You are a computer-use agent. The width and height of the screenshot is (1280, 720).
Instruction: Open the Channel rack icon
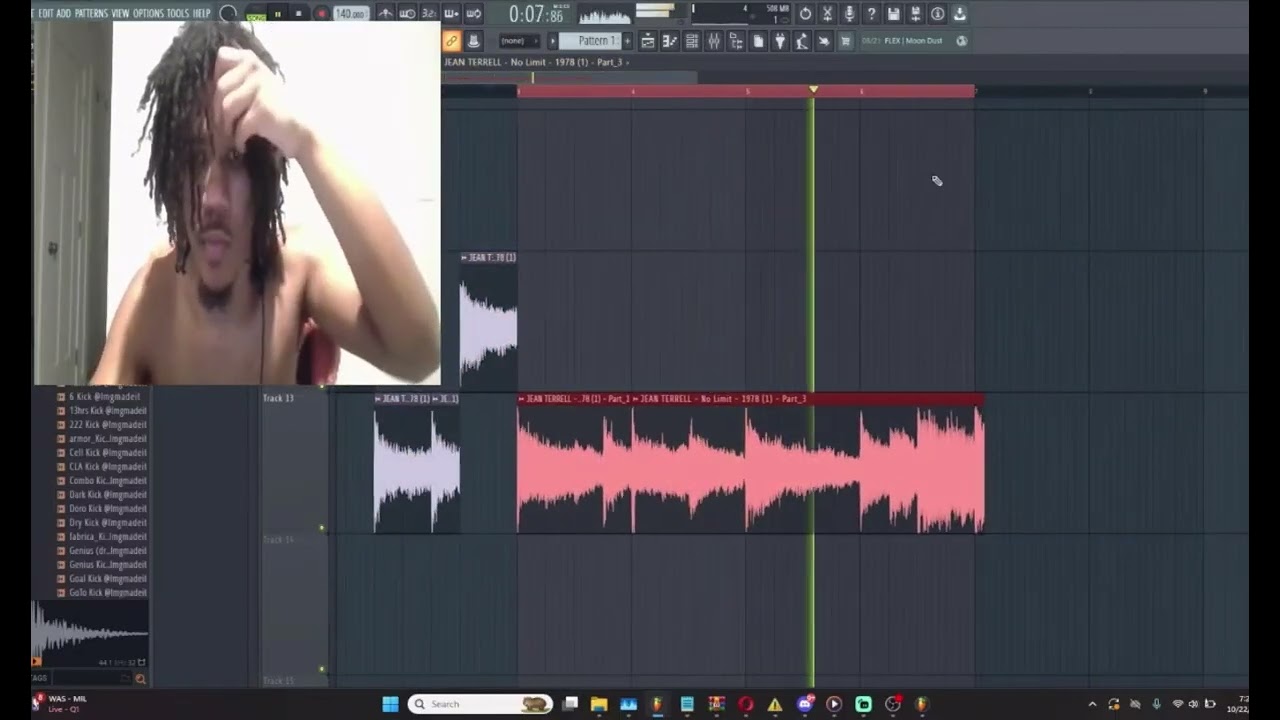coord(692,41)
